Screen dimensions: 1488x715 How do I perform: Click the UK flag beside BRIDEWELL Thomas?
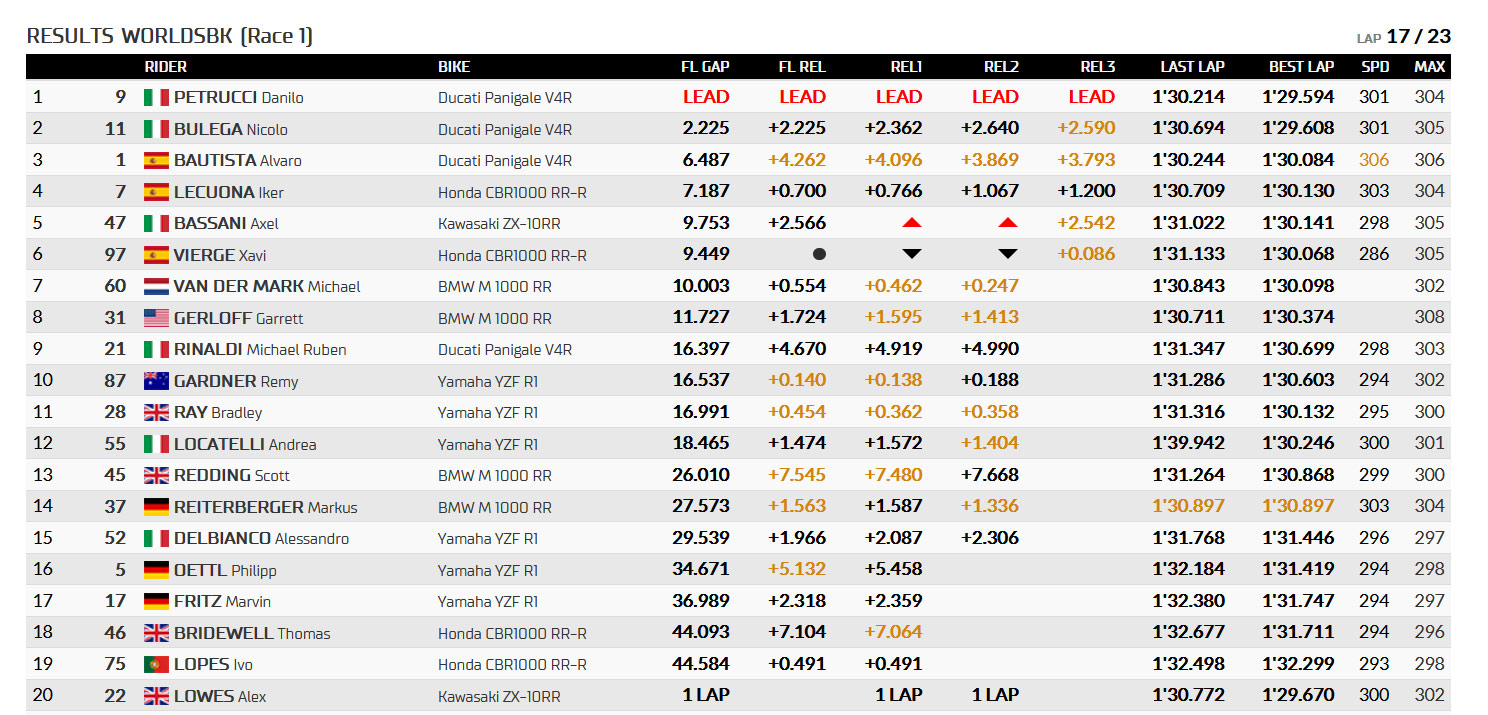156,633
